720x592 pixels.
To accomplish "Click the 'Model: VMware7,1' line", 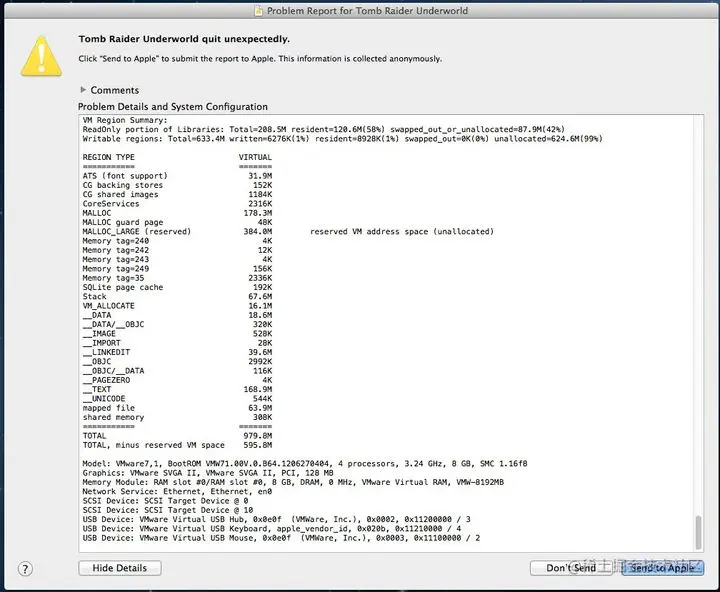I will [305, 463].
